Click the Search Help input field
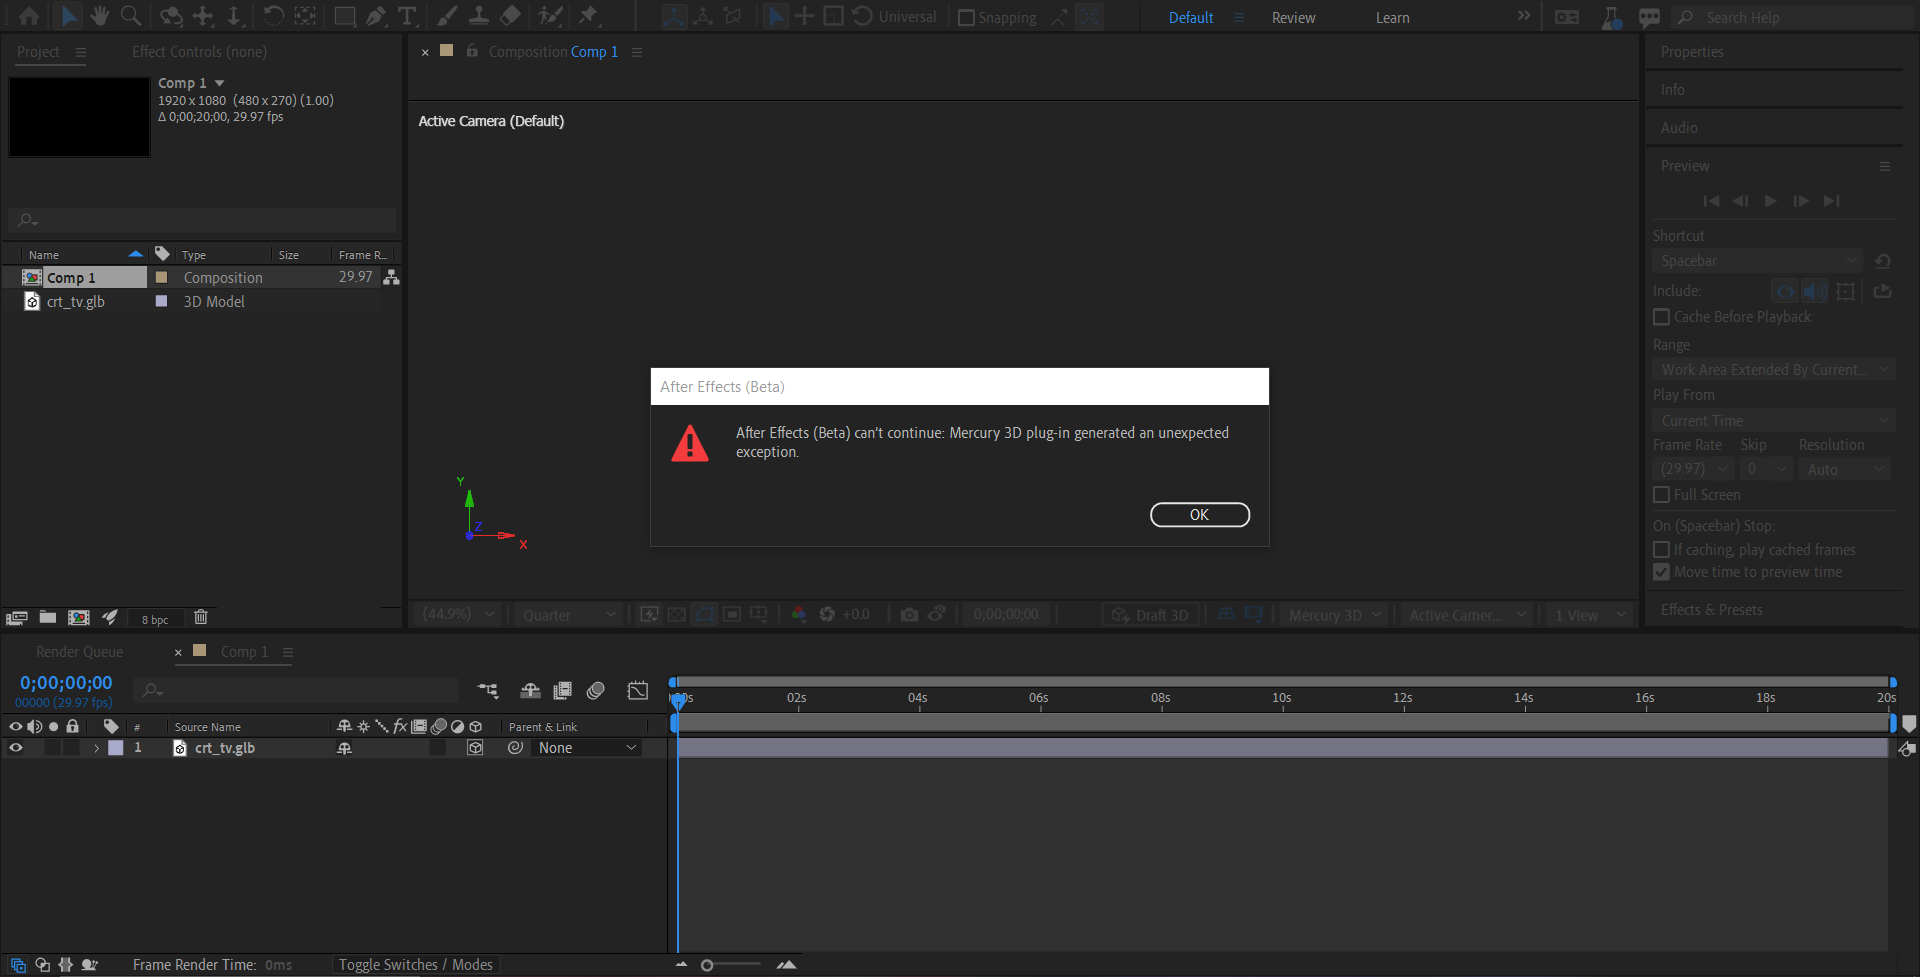 point(1790,17)
